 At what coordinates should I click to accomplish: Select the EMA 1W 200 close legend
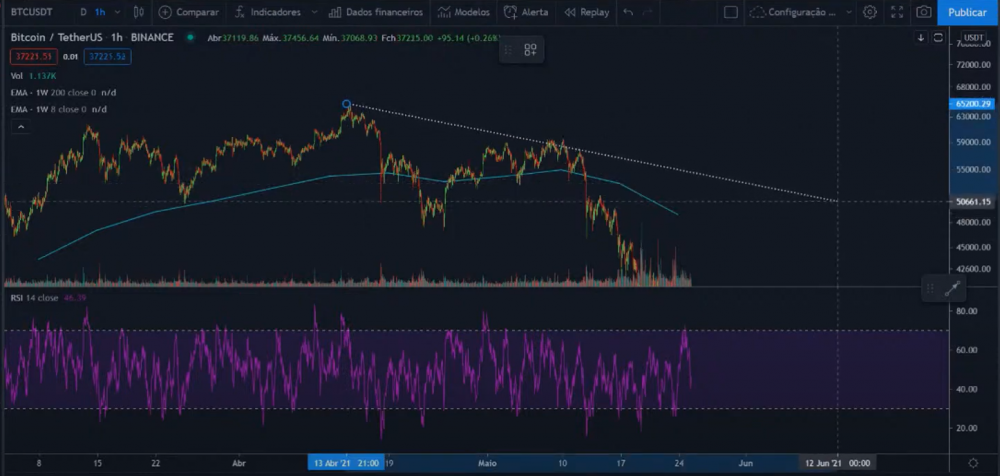pyautogui.click(x=63, y=93)
